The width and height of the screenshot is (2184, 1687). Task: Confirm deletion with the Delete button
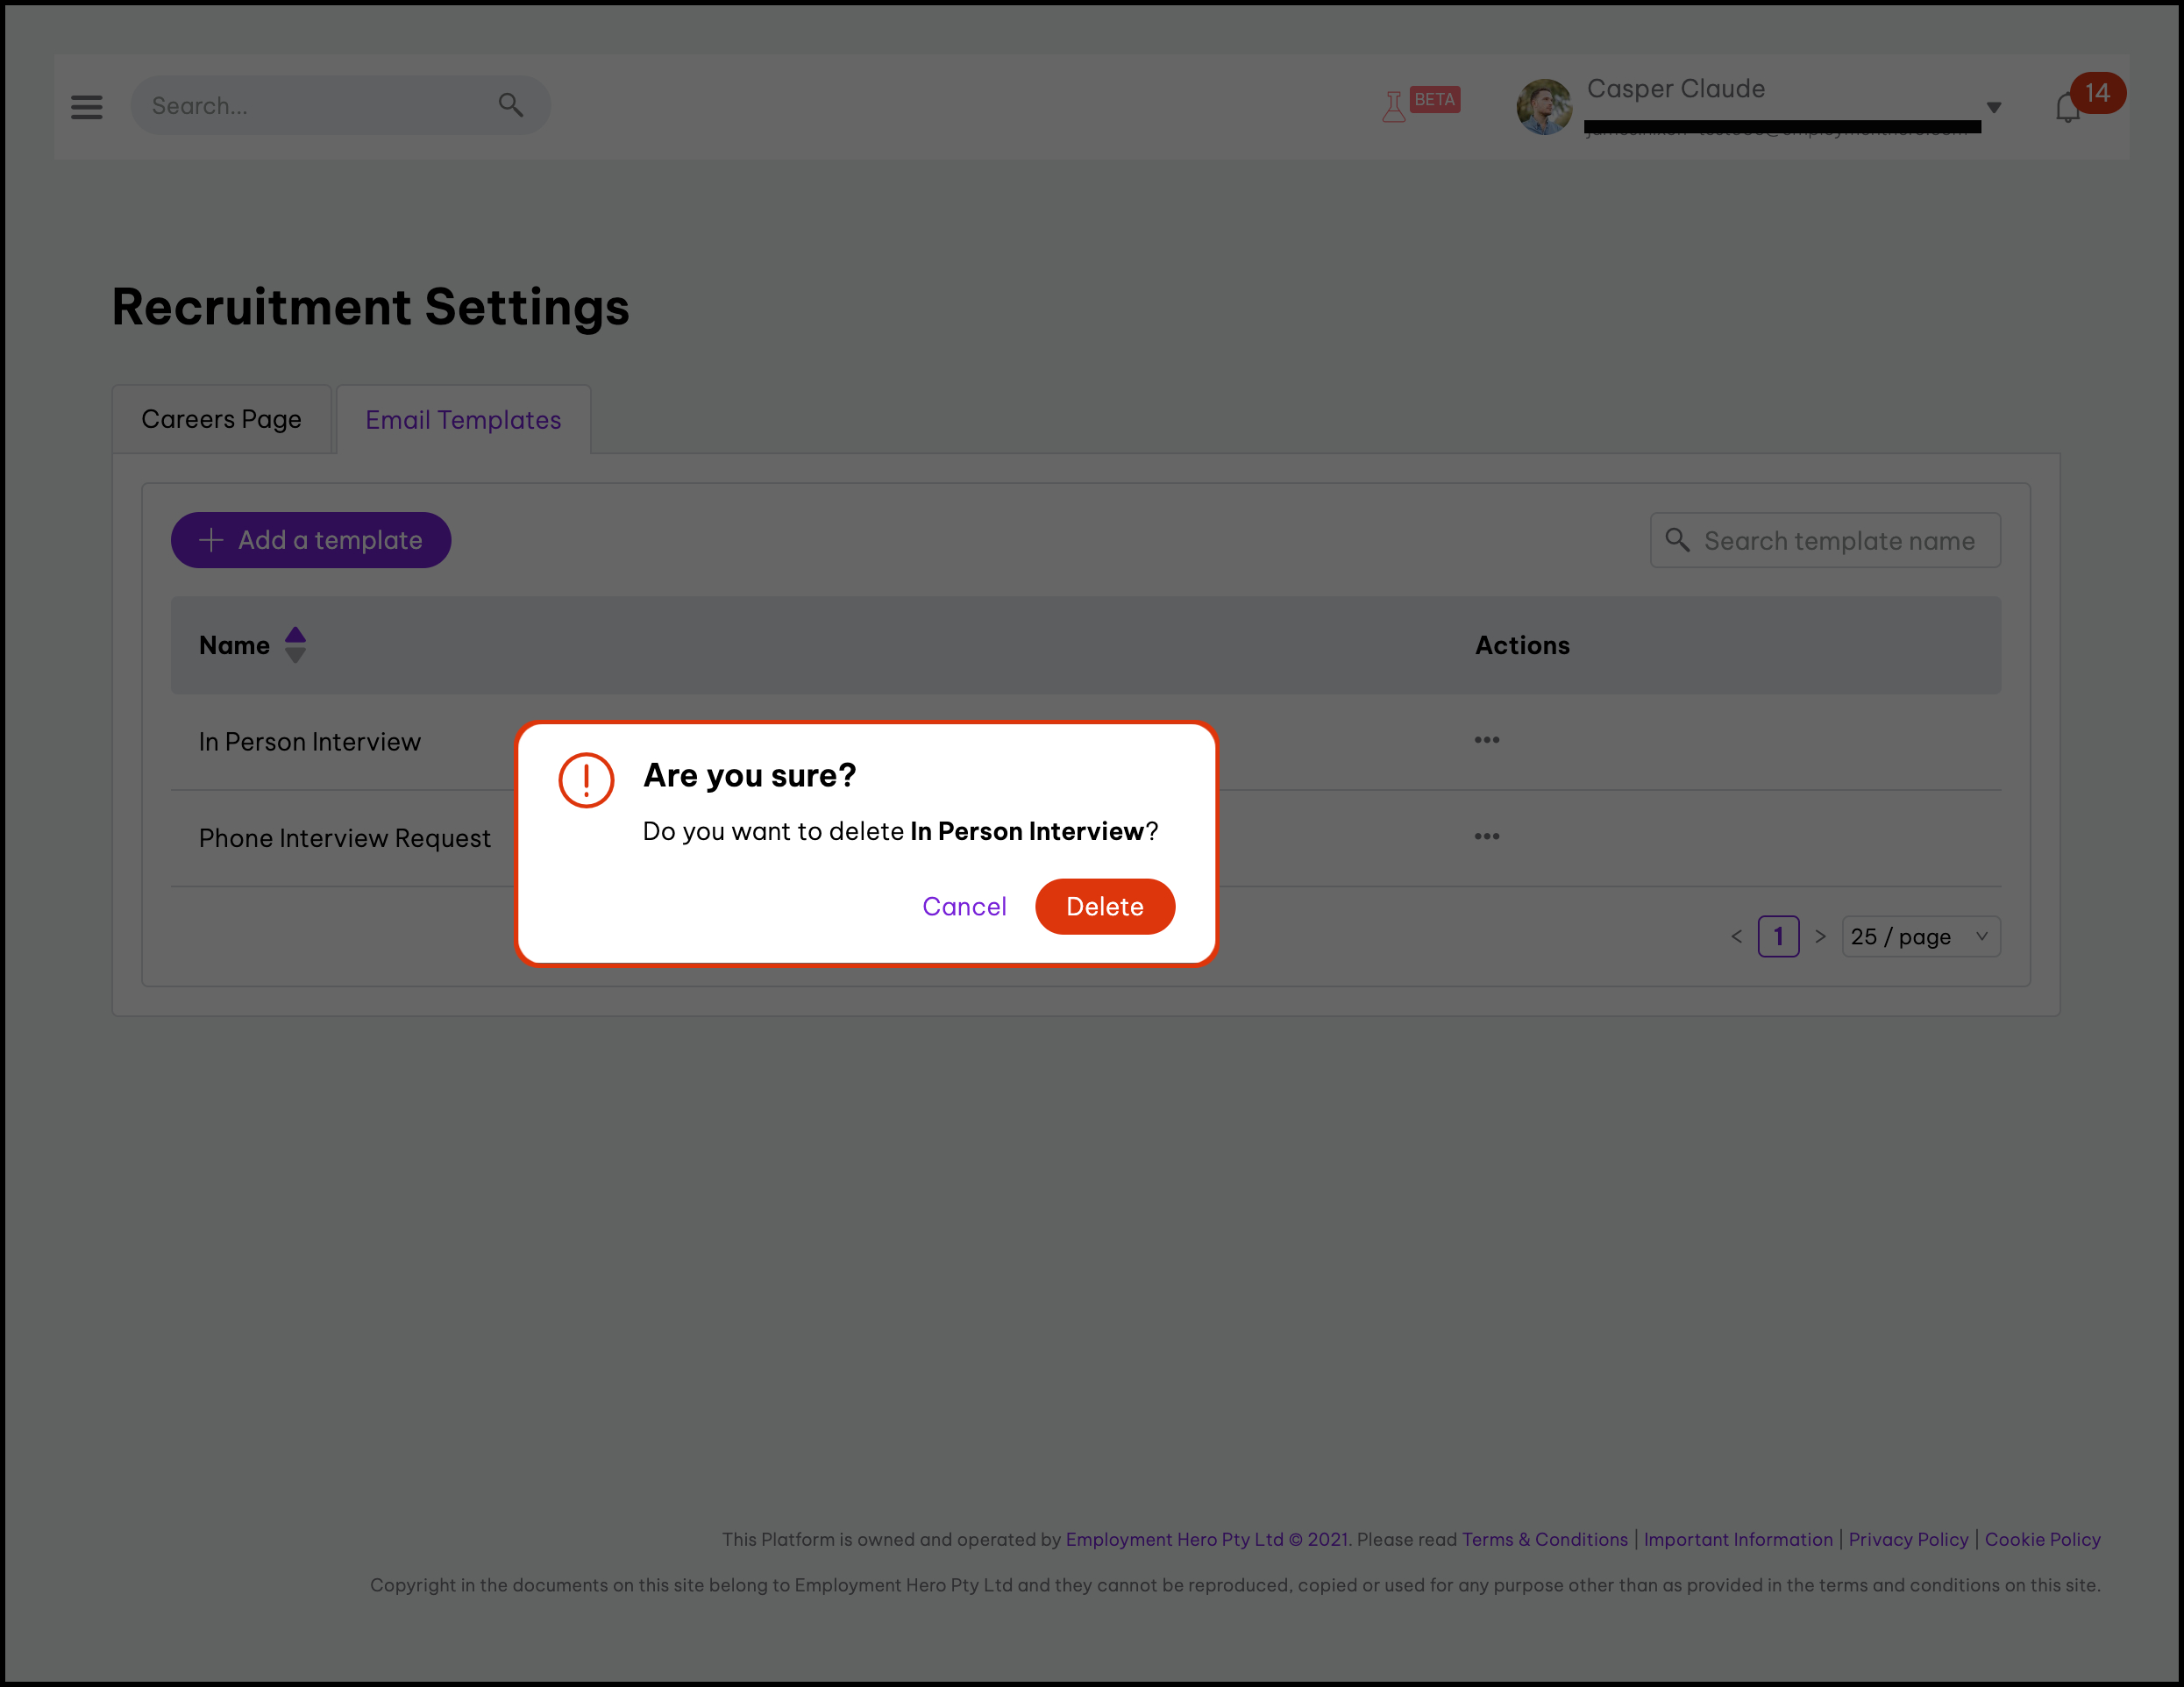[x=1104, y=906]
